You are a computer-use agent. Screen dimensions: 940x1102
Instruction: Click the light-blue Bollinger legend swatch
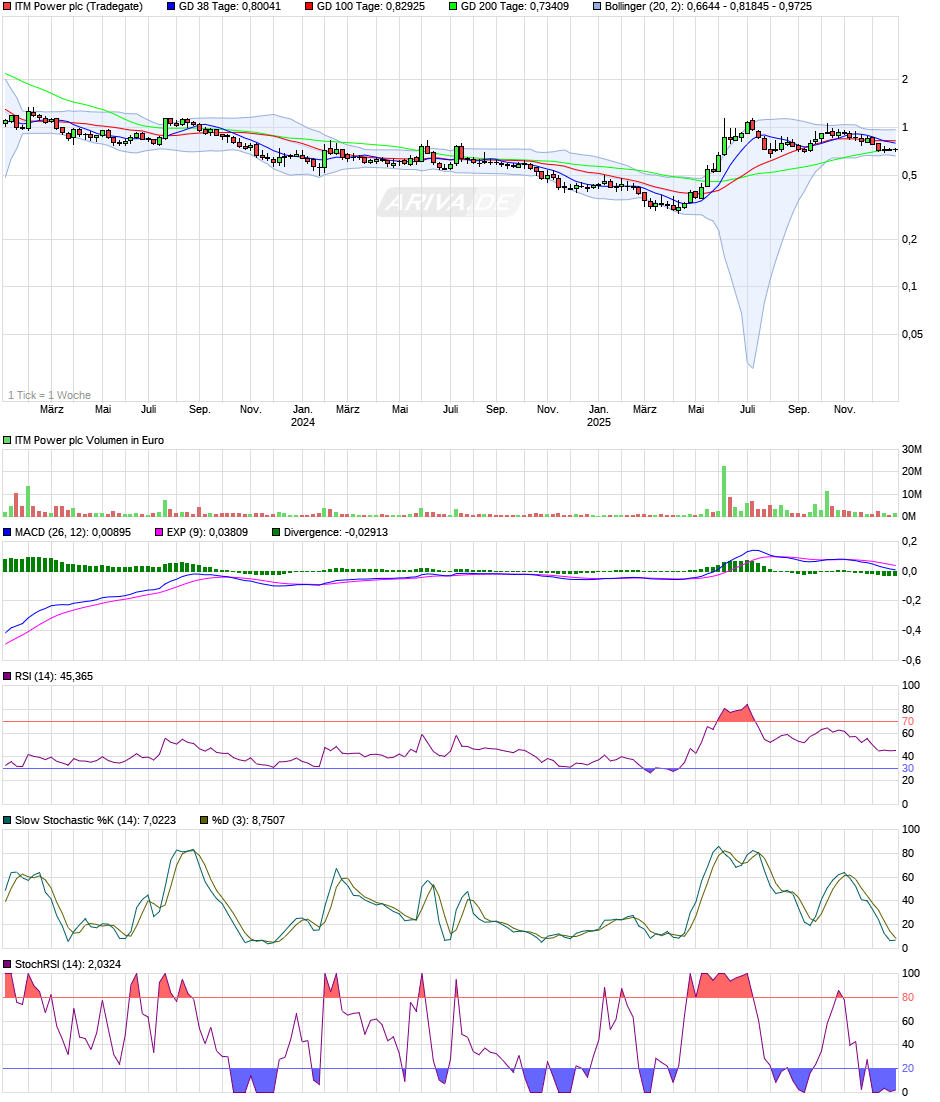(598, 6)
